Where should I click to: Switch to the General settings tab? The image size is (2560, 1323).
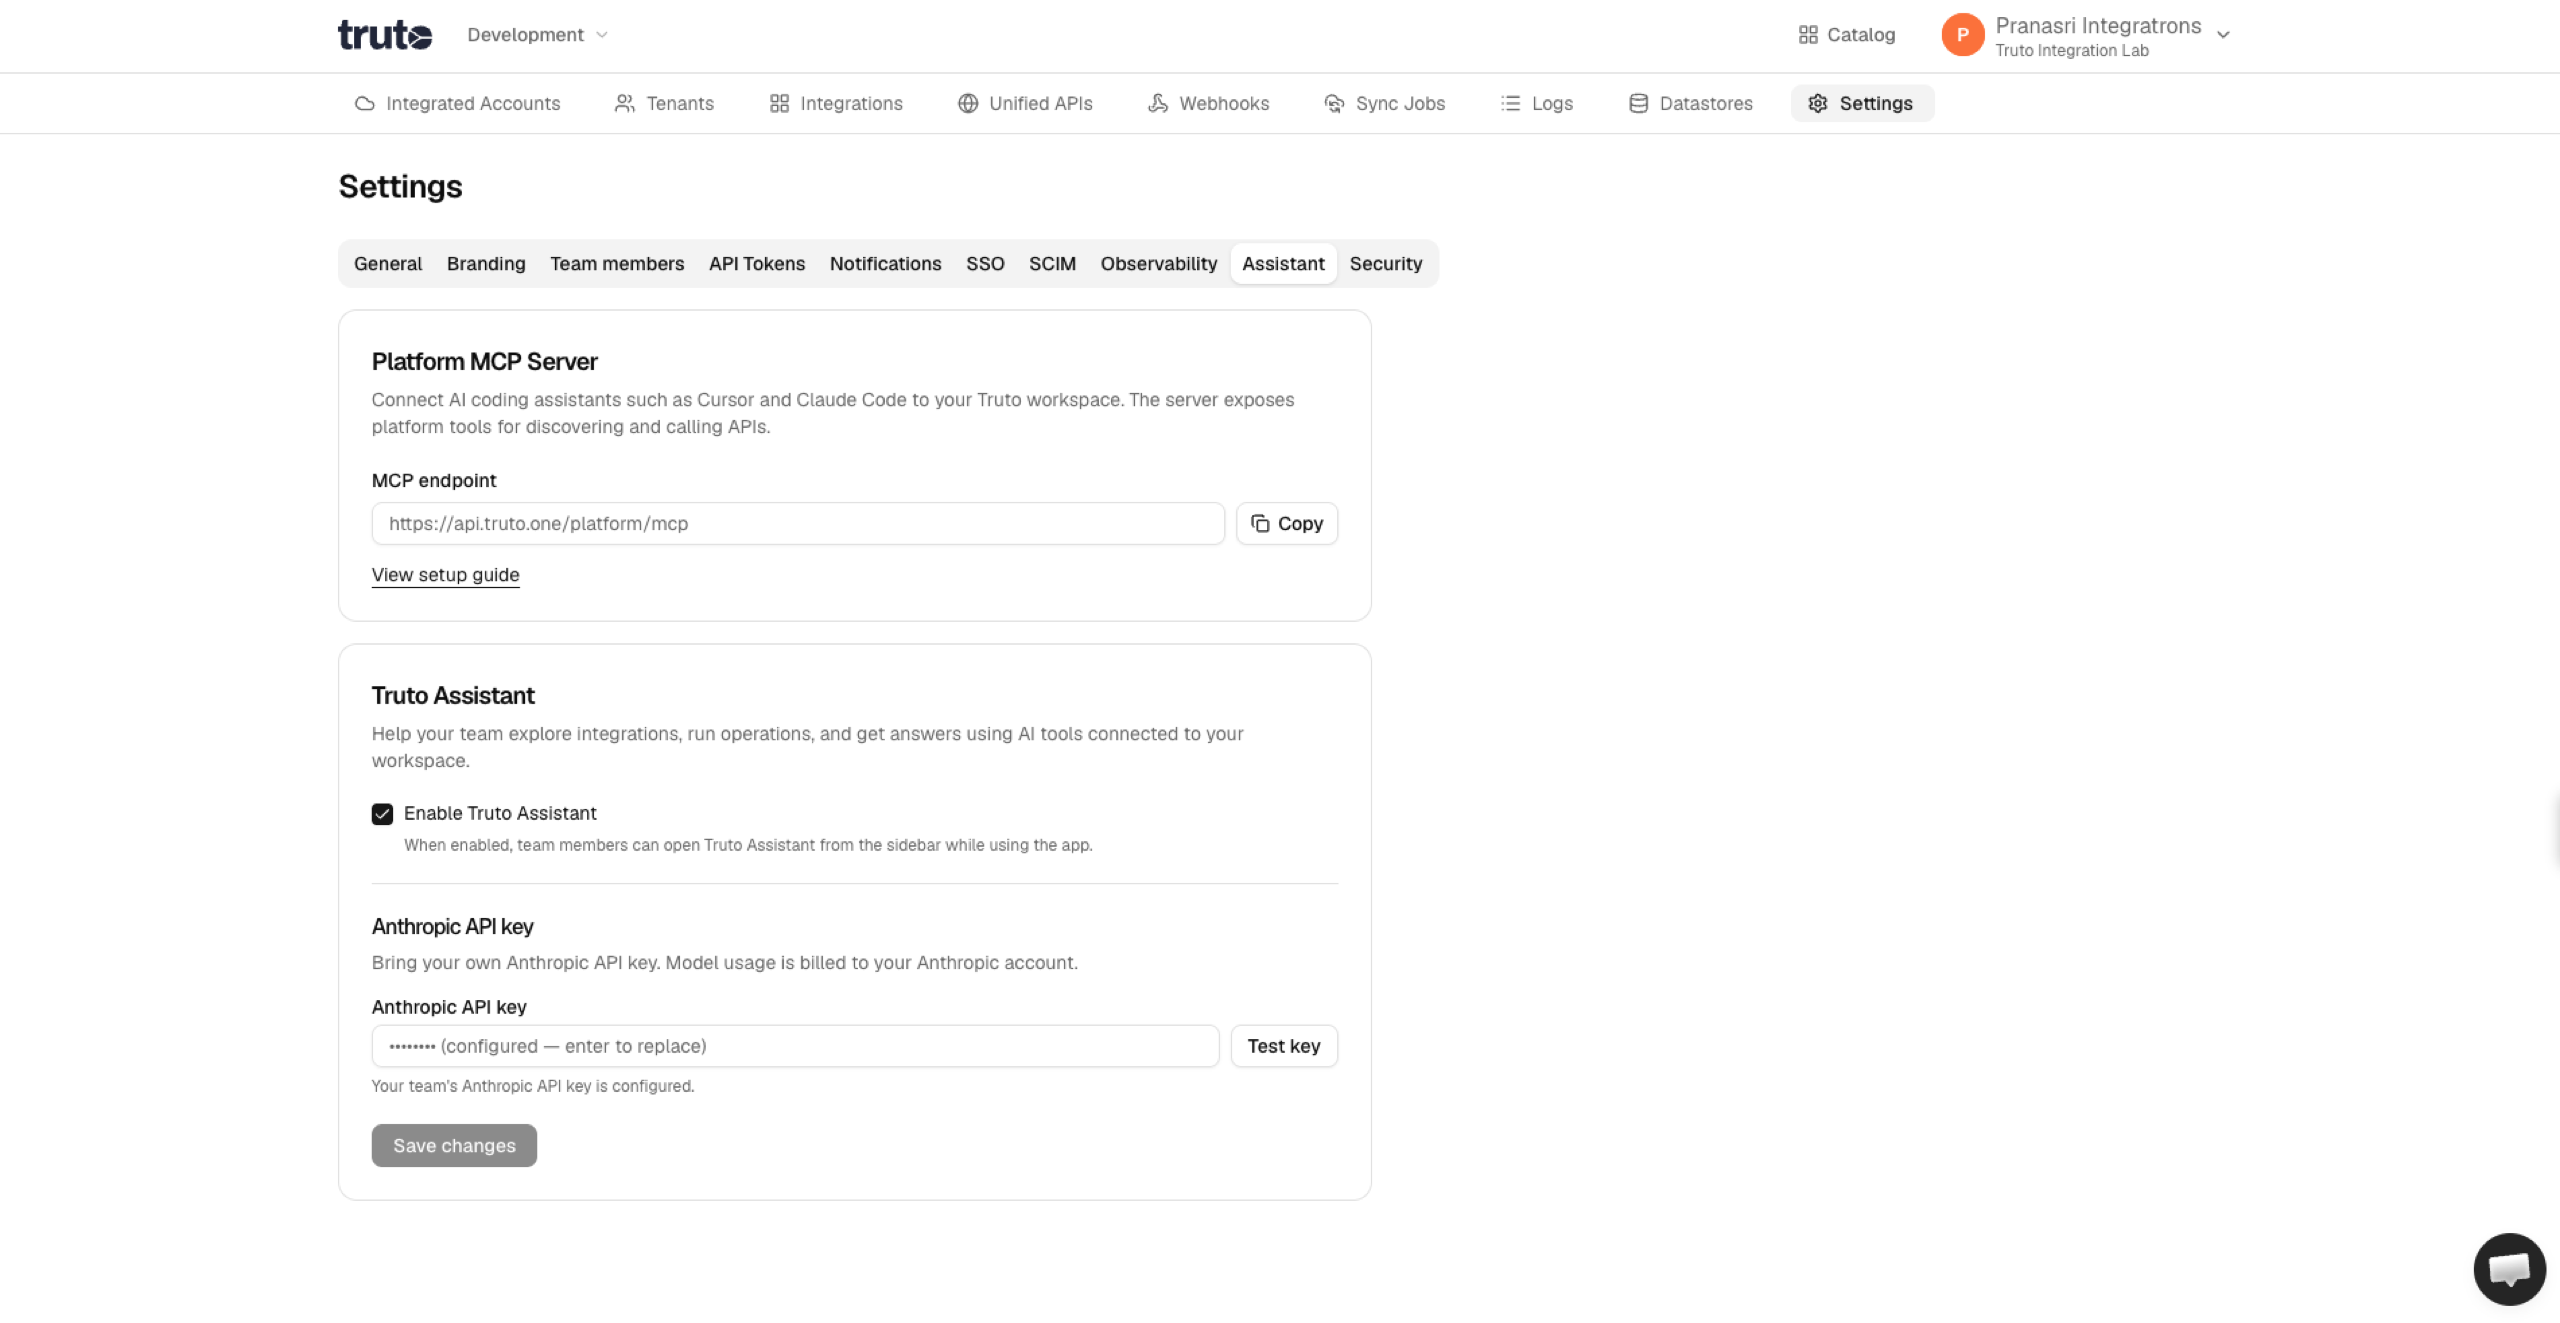388,264
